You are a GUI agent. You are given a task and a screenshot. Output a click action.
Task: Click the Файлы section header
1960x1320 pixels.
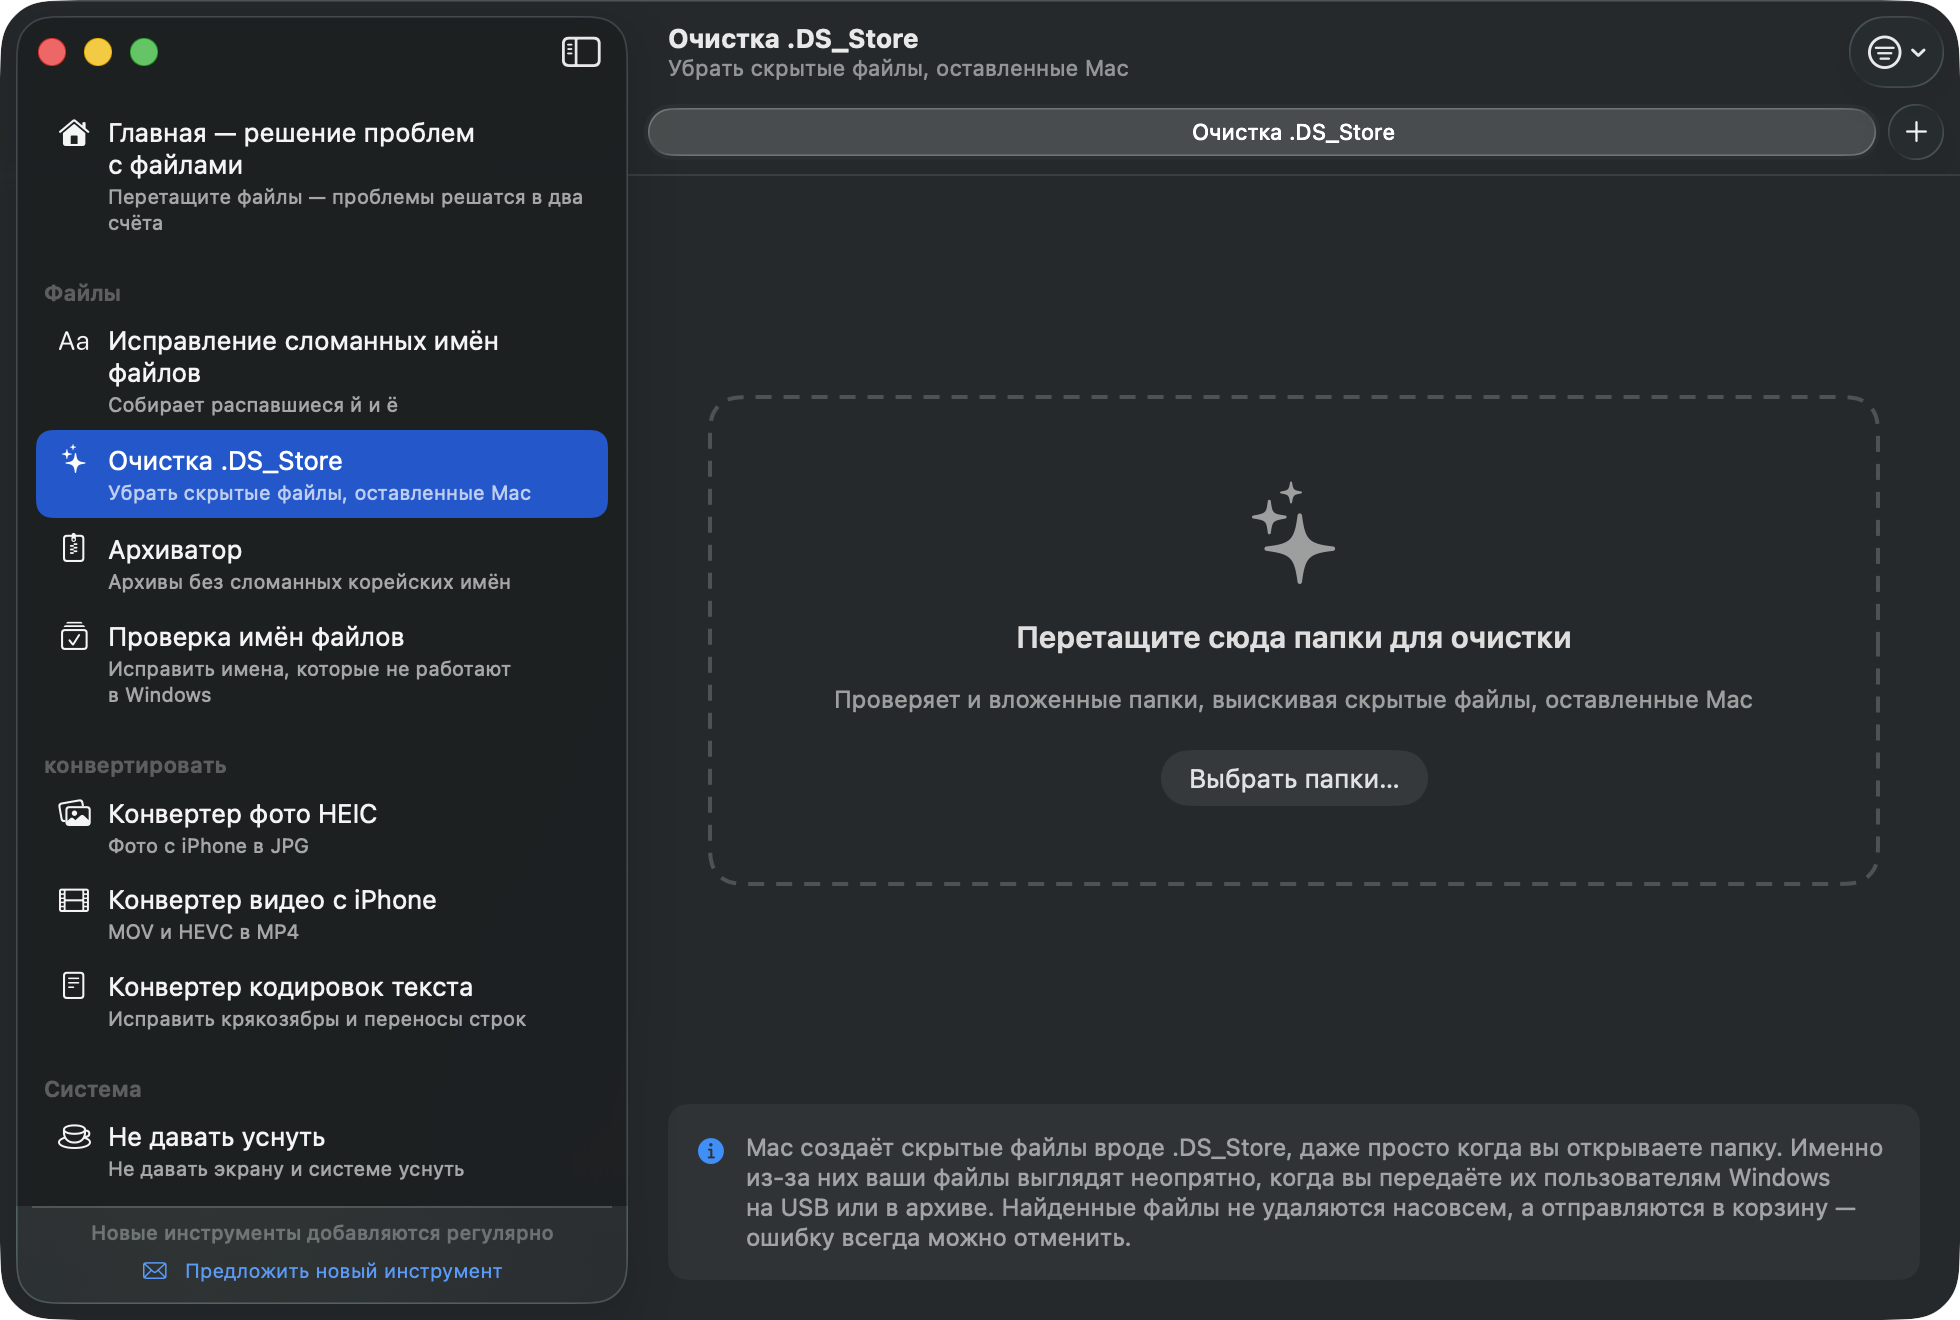tap(82, 293)
